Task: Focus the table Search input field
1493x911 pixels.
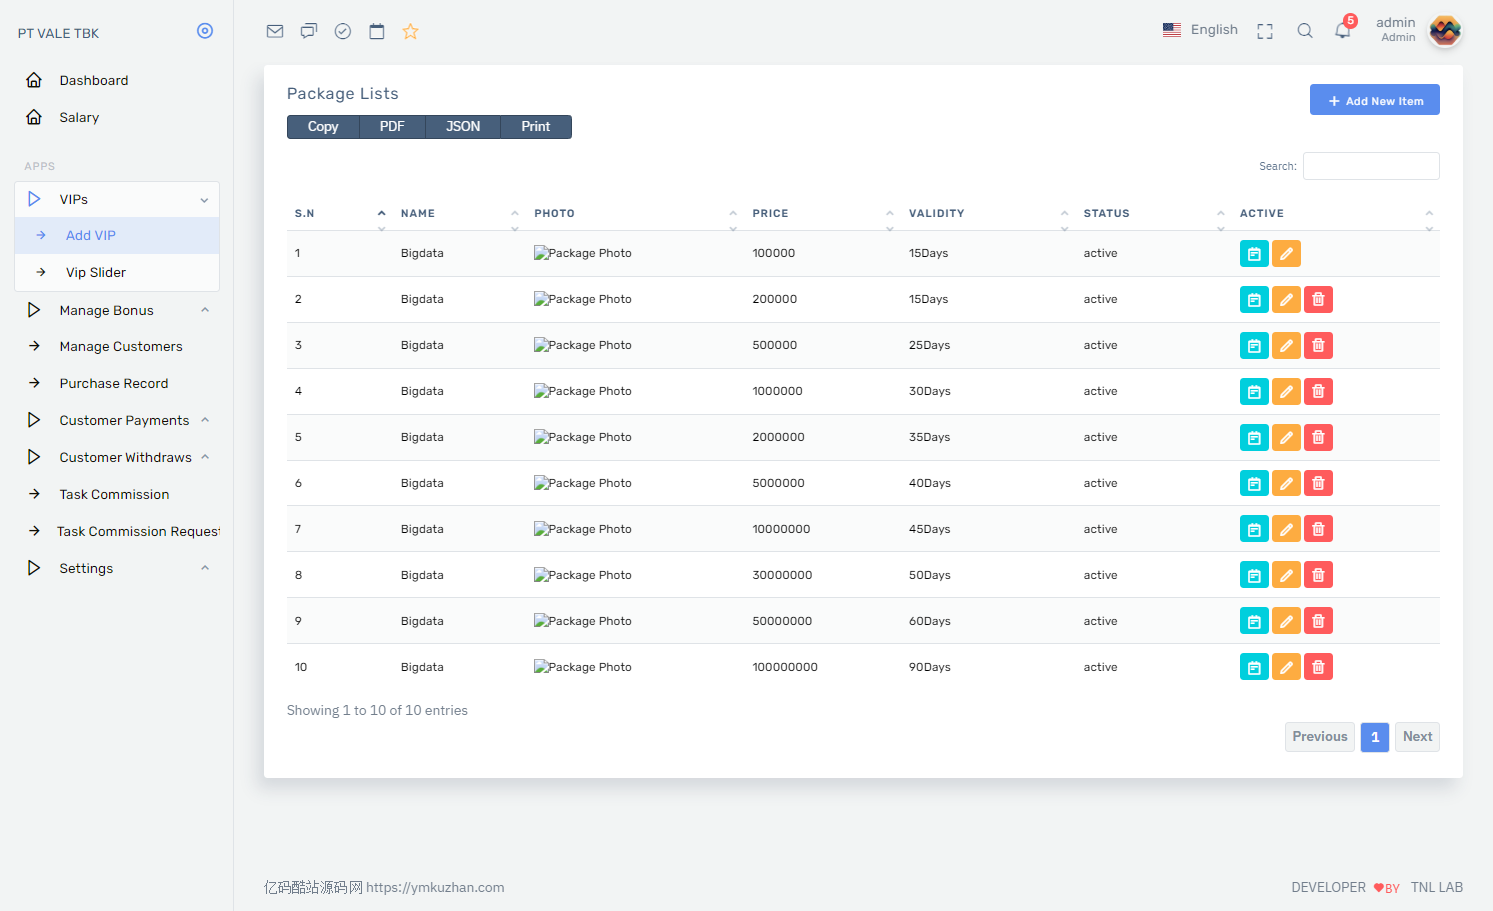Action: [1371, 166]
